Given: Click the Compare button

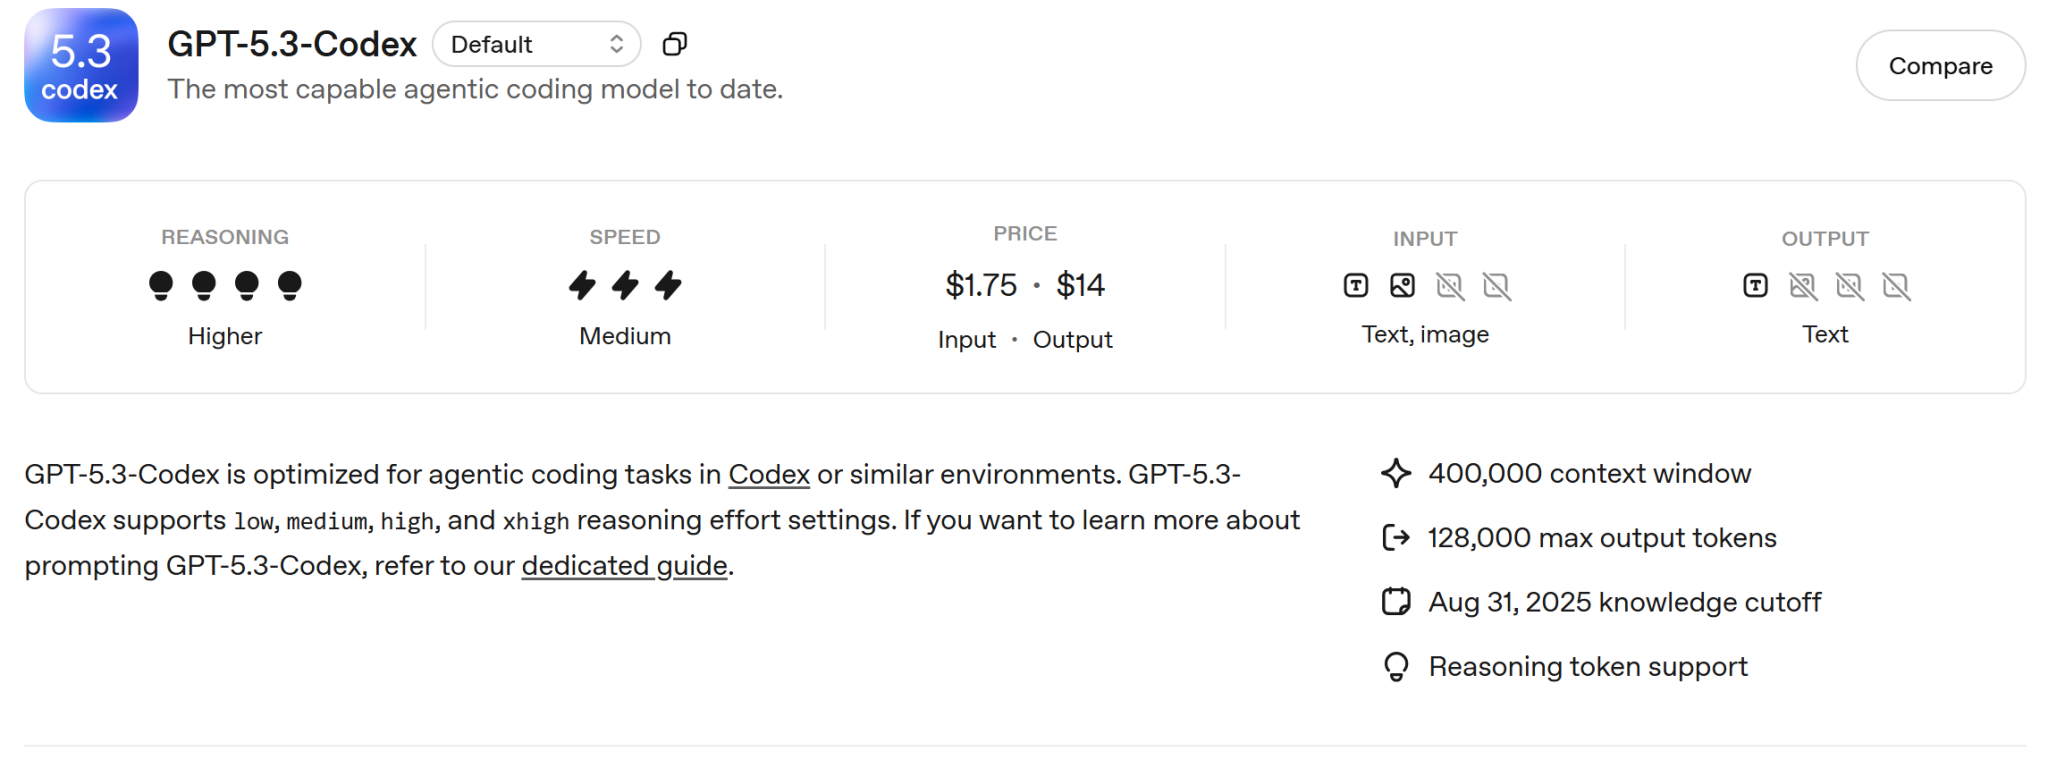Looking at the screenshot, I should tap(1940, 66).
